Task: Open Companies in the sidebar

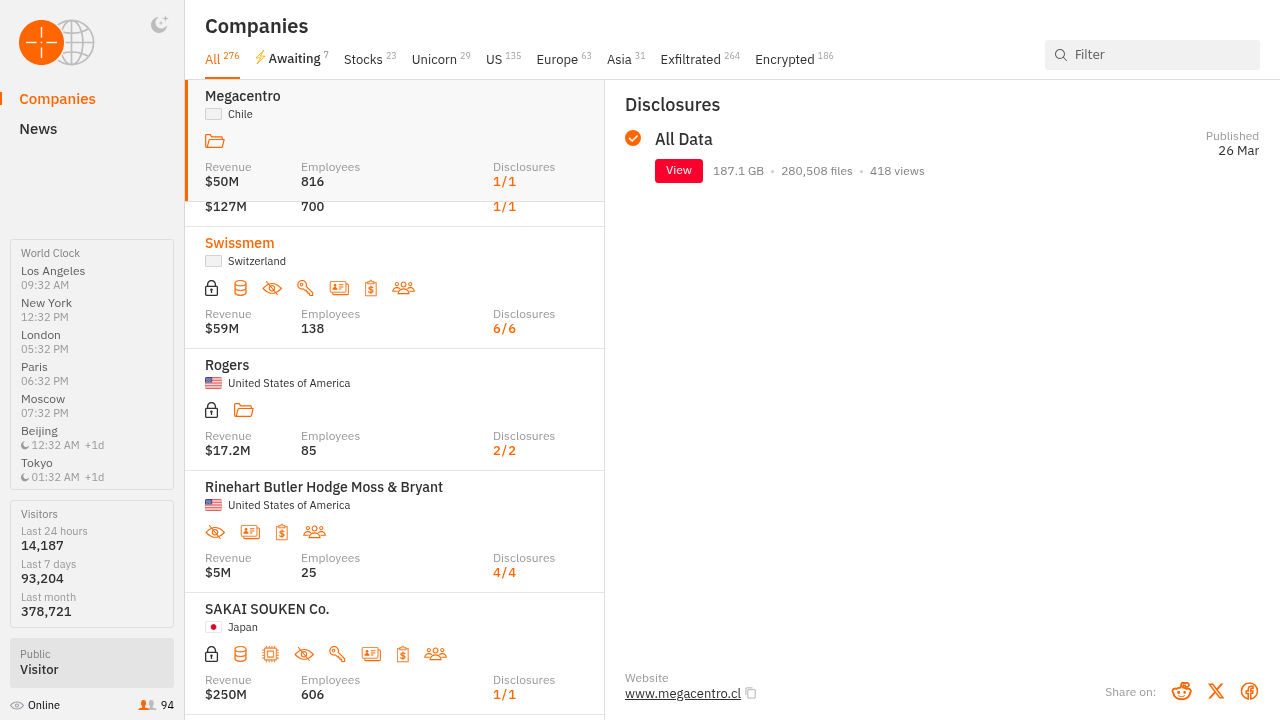Action: point(57,99)
